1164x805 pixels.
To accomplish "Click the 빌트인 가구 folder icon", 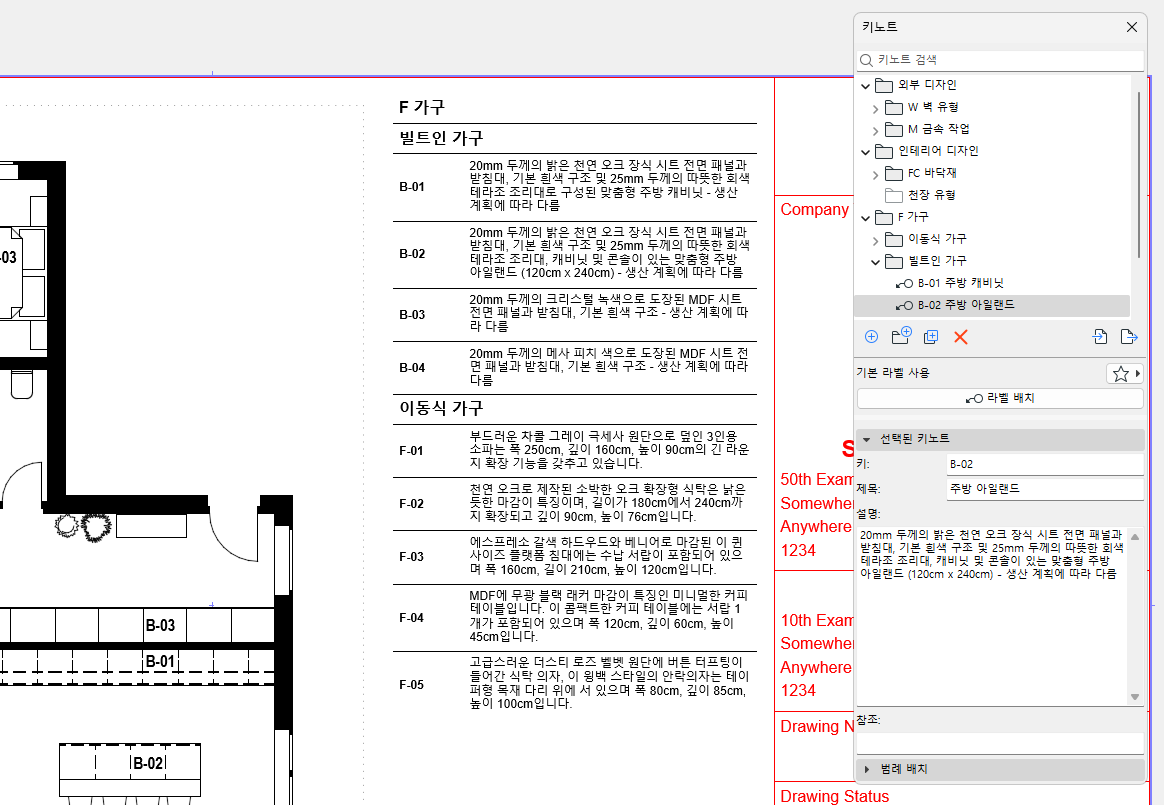I will pos(894,261).
